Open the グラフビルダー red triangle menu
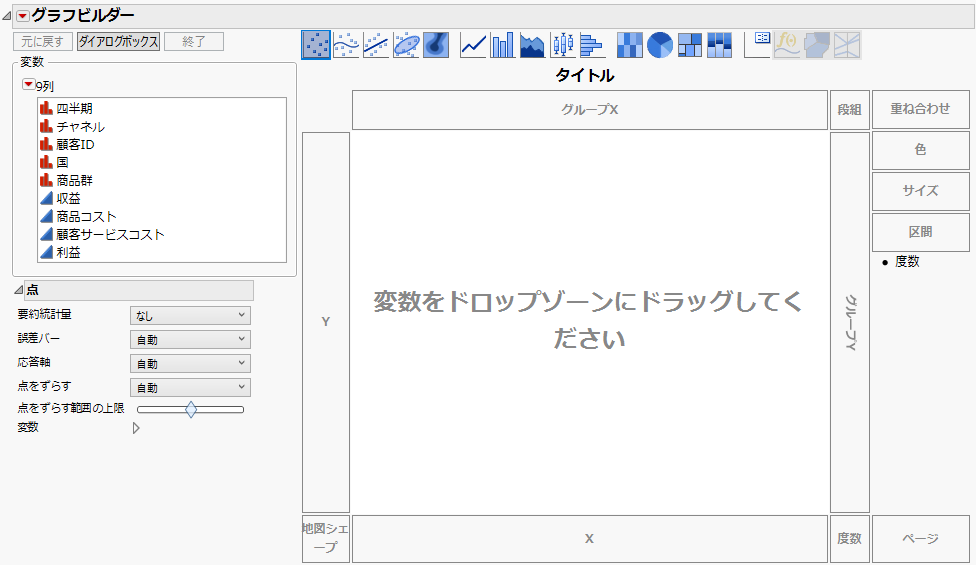 (x=22, y=15)
